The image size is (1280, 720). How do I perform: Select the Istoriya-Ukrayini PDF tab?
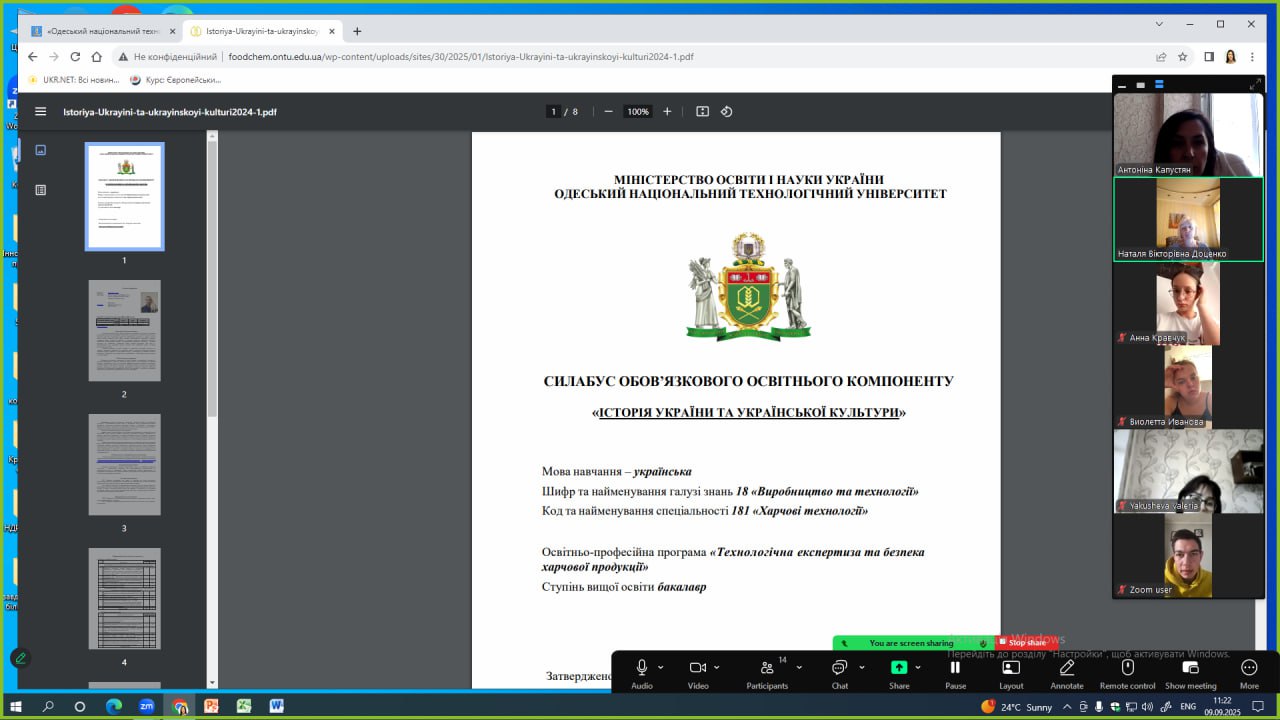point(262,31)
